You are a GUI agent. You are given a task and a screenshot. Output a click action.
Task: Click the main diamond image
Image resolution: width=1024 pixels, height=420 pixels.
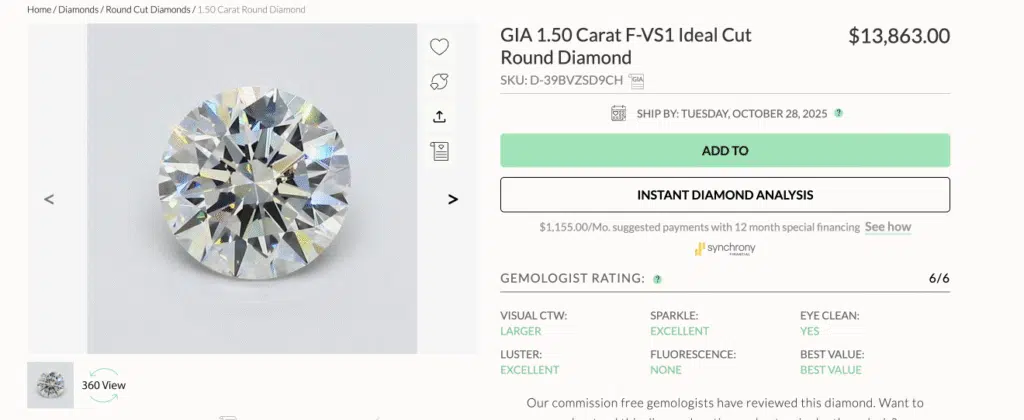(x=252, y=190)
